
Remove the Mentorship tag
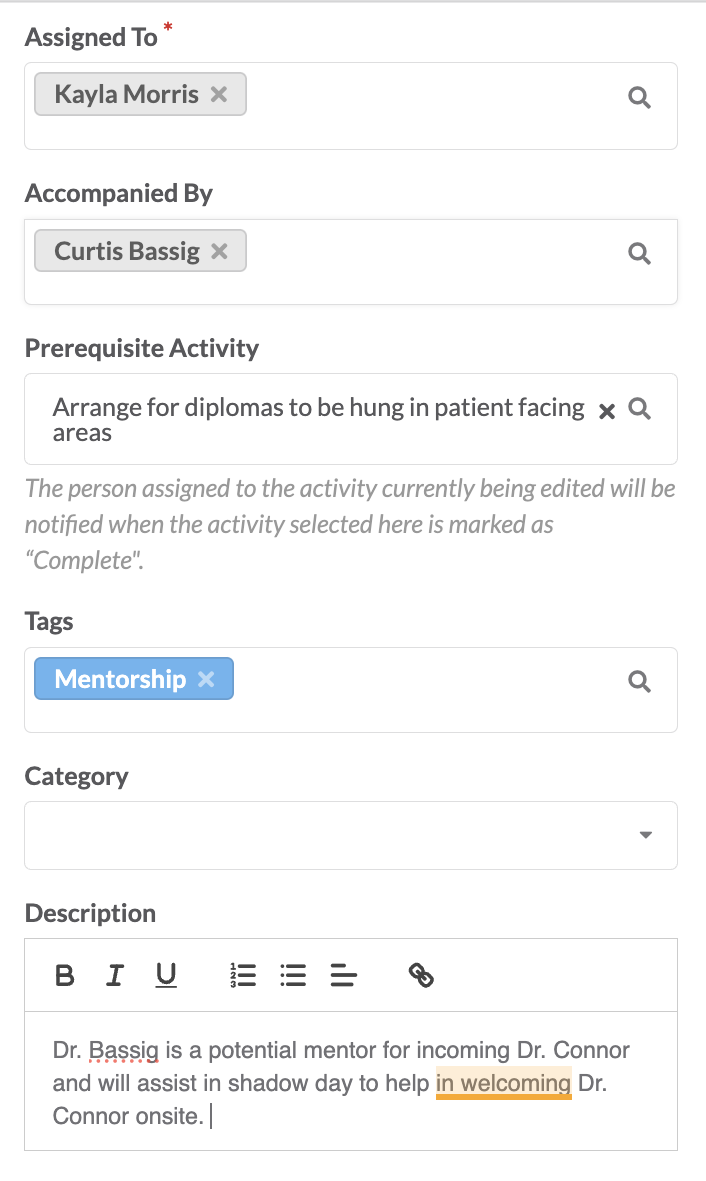point(206,679)
